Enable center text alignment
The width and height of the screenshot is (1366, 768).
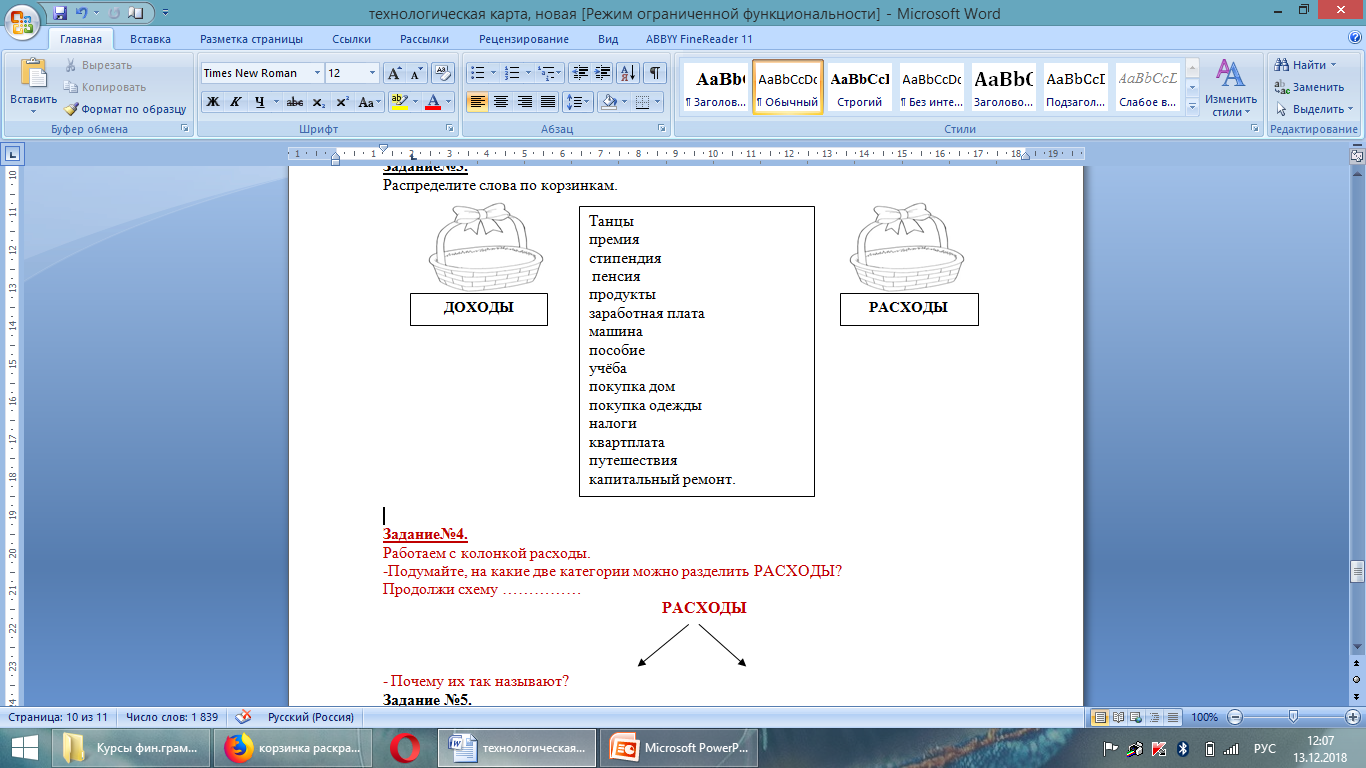(x=501, y=102)
